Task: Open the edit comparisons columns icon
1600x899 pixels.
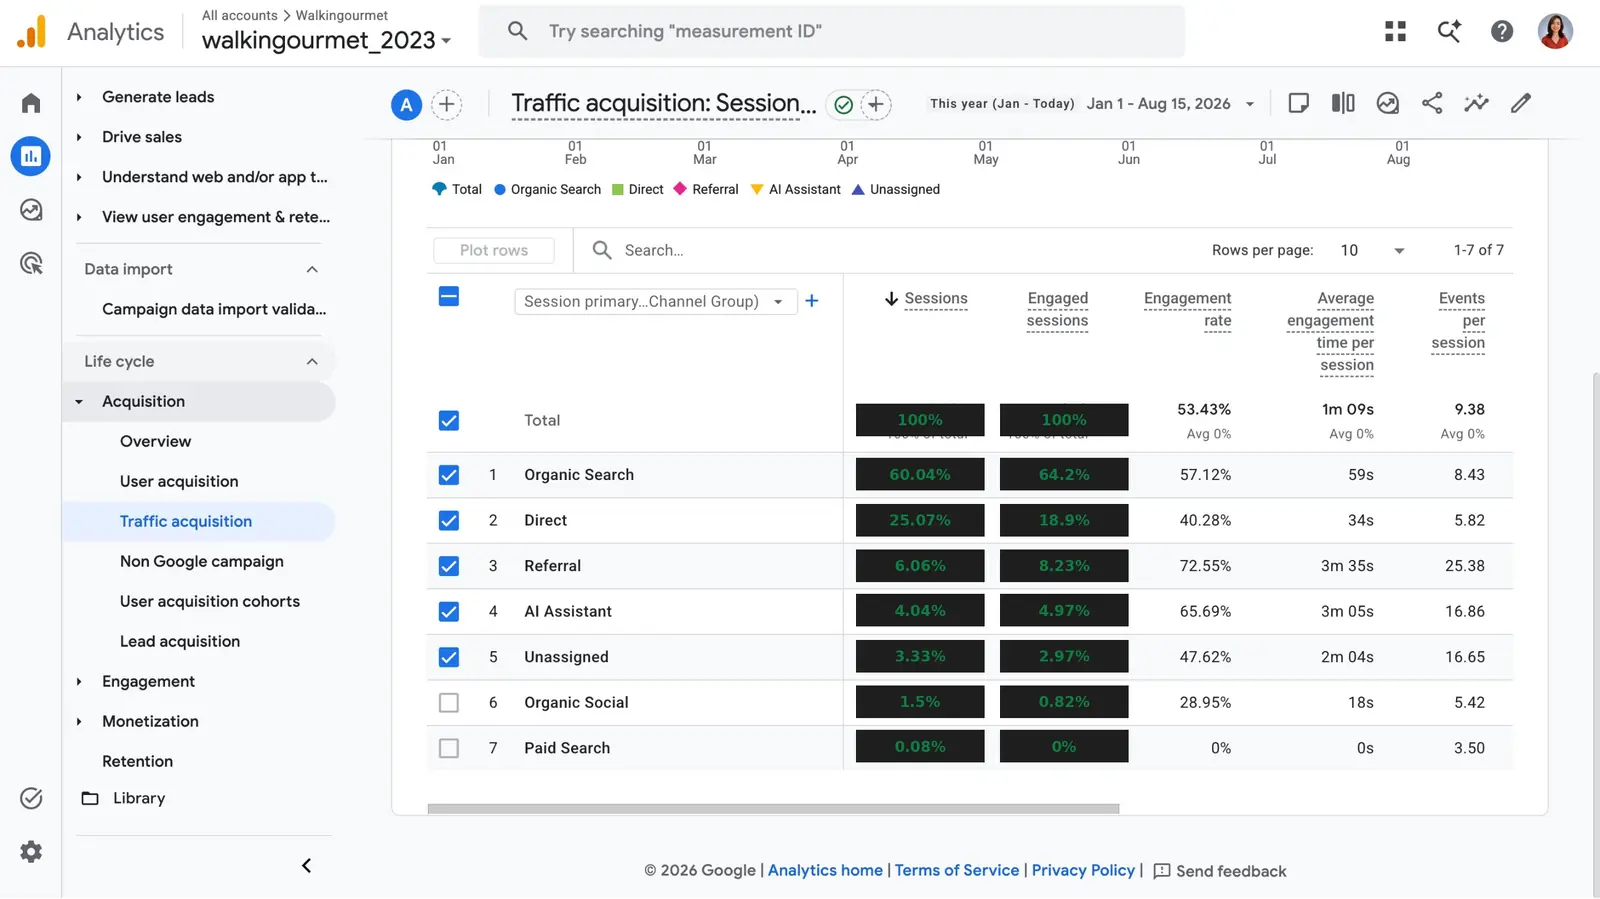Action: [1343, 103]
